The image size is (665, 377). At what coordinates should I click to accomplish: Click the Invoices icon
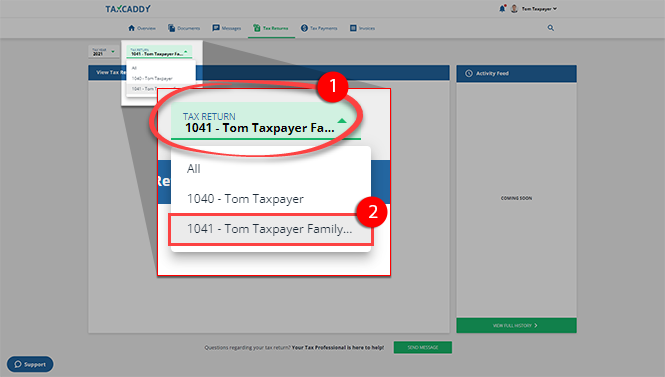coord(353,28)
